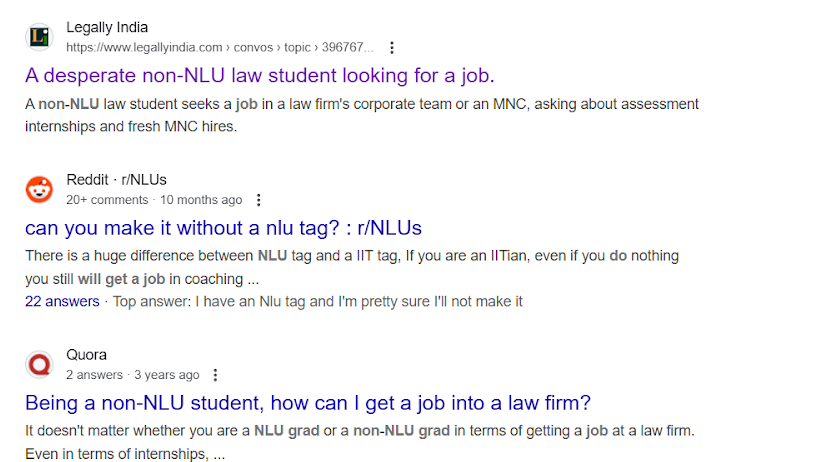822x462 pixels.
Task: Click the 'Legally India' site name
Action: (107, 27)
